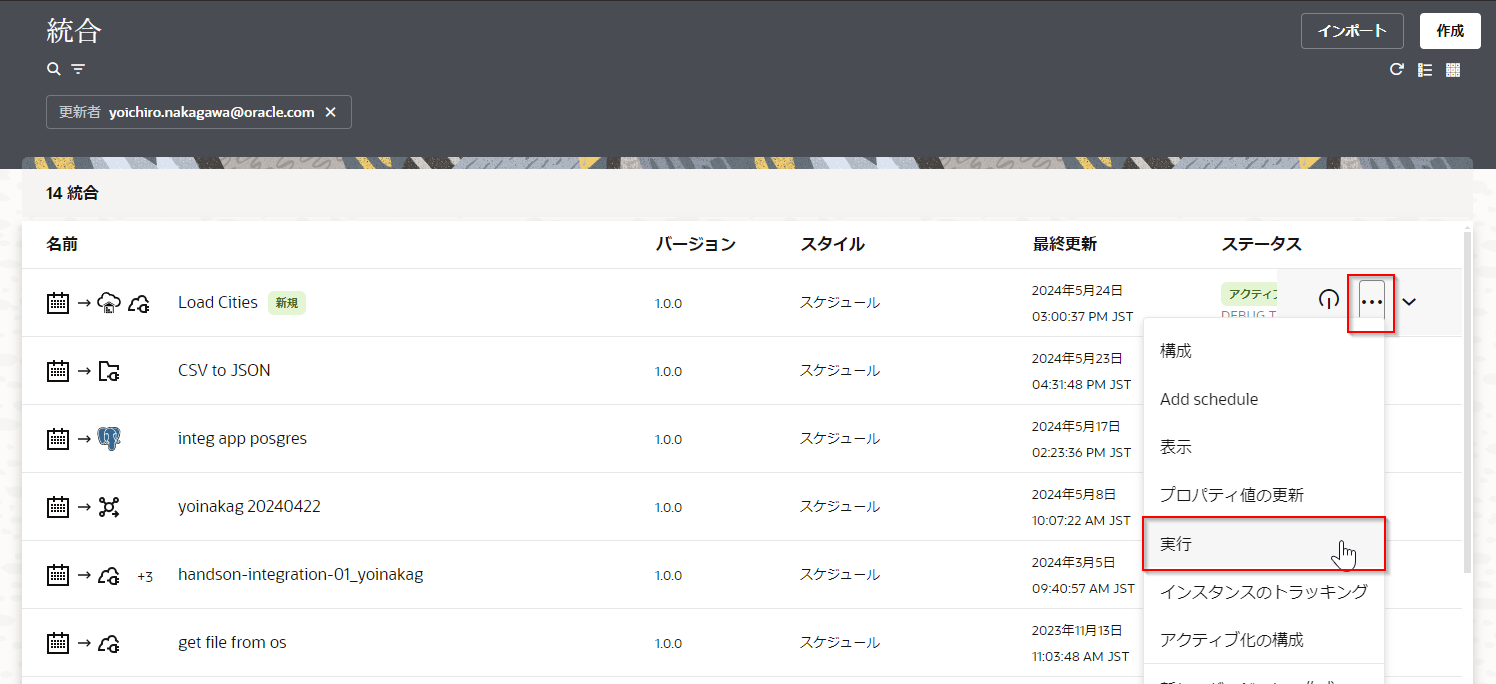Click the refresh icon in header
Image resolution: width=1496 pixels, height=684 pixels.
point(1397,70)
